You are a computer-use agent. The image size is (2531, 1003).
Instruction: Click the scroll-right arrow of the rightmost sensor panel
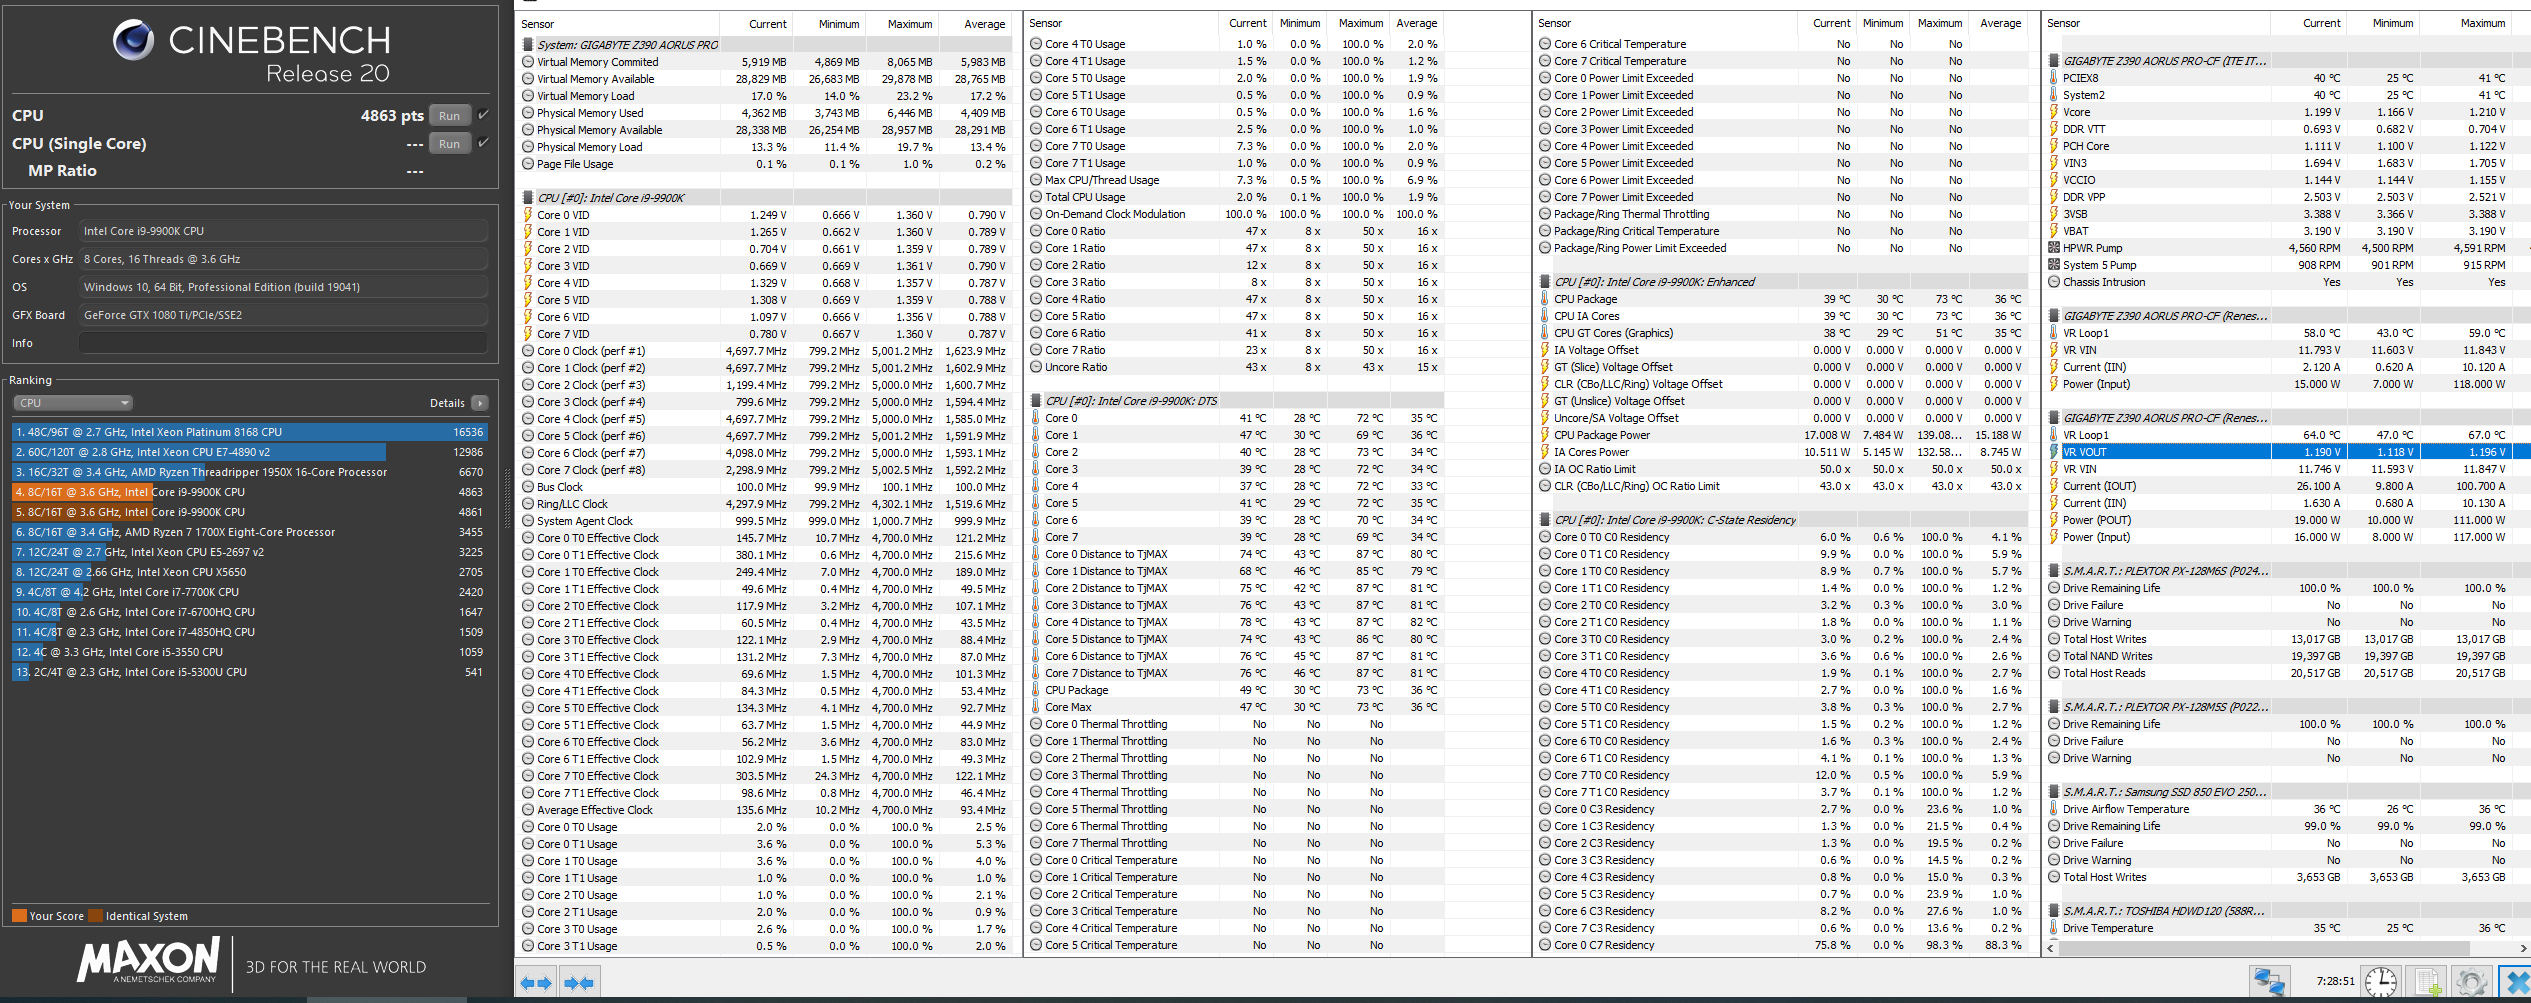click(x=2522, y=948)
